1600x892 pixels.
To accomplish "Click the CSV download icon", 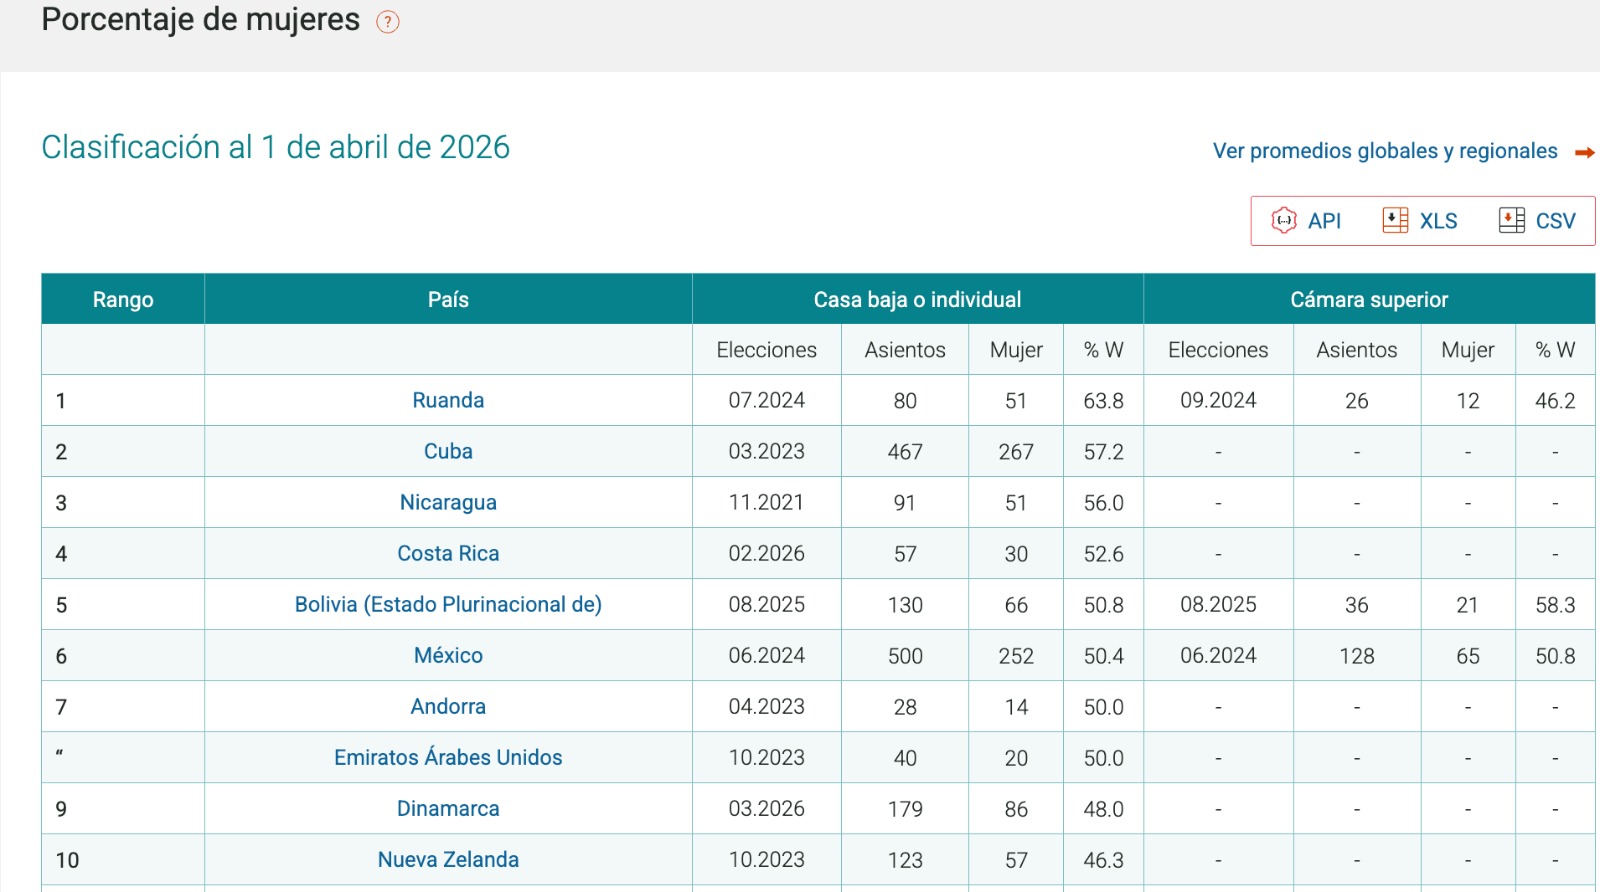I will 1511,220.
